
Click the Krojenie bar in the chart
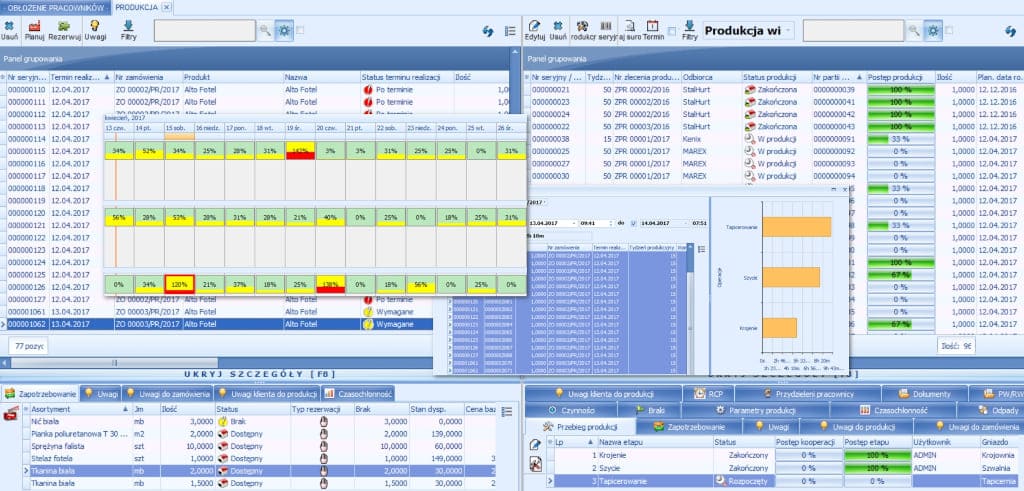pos(780,328)
